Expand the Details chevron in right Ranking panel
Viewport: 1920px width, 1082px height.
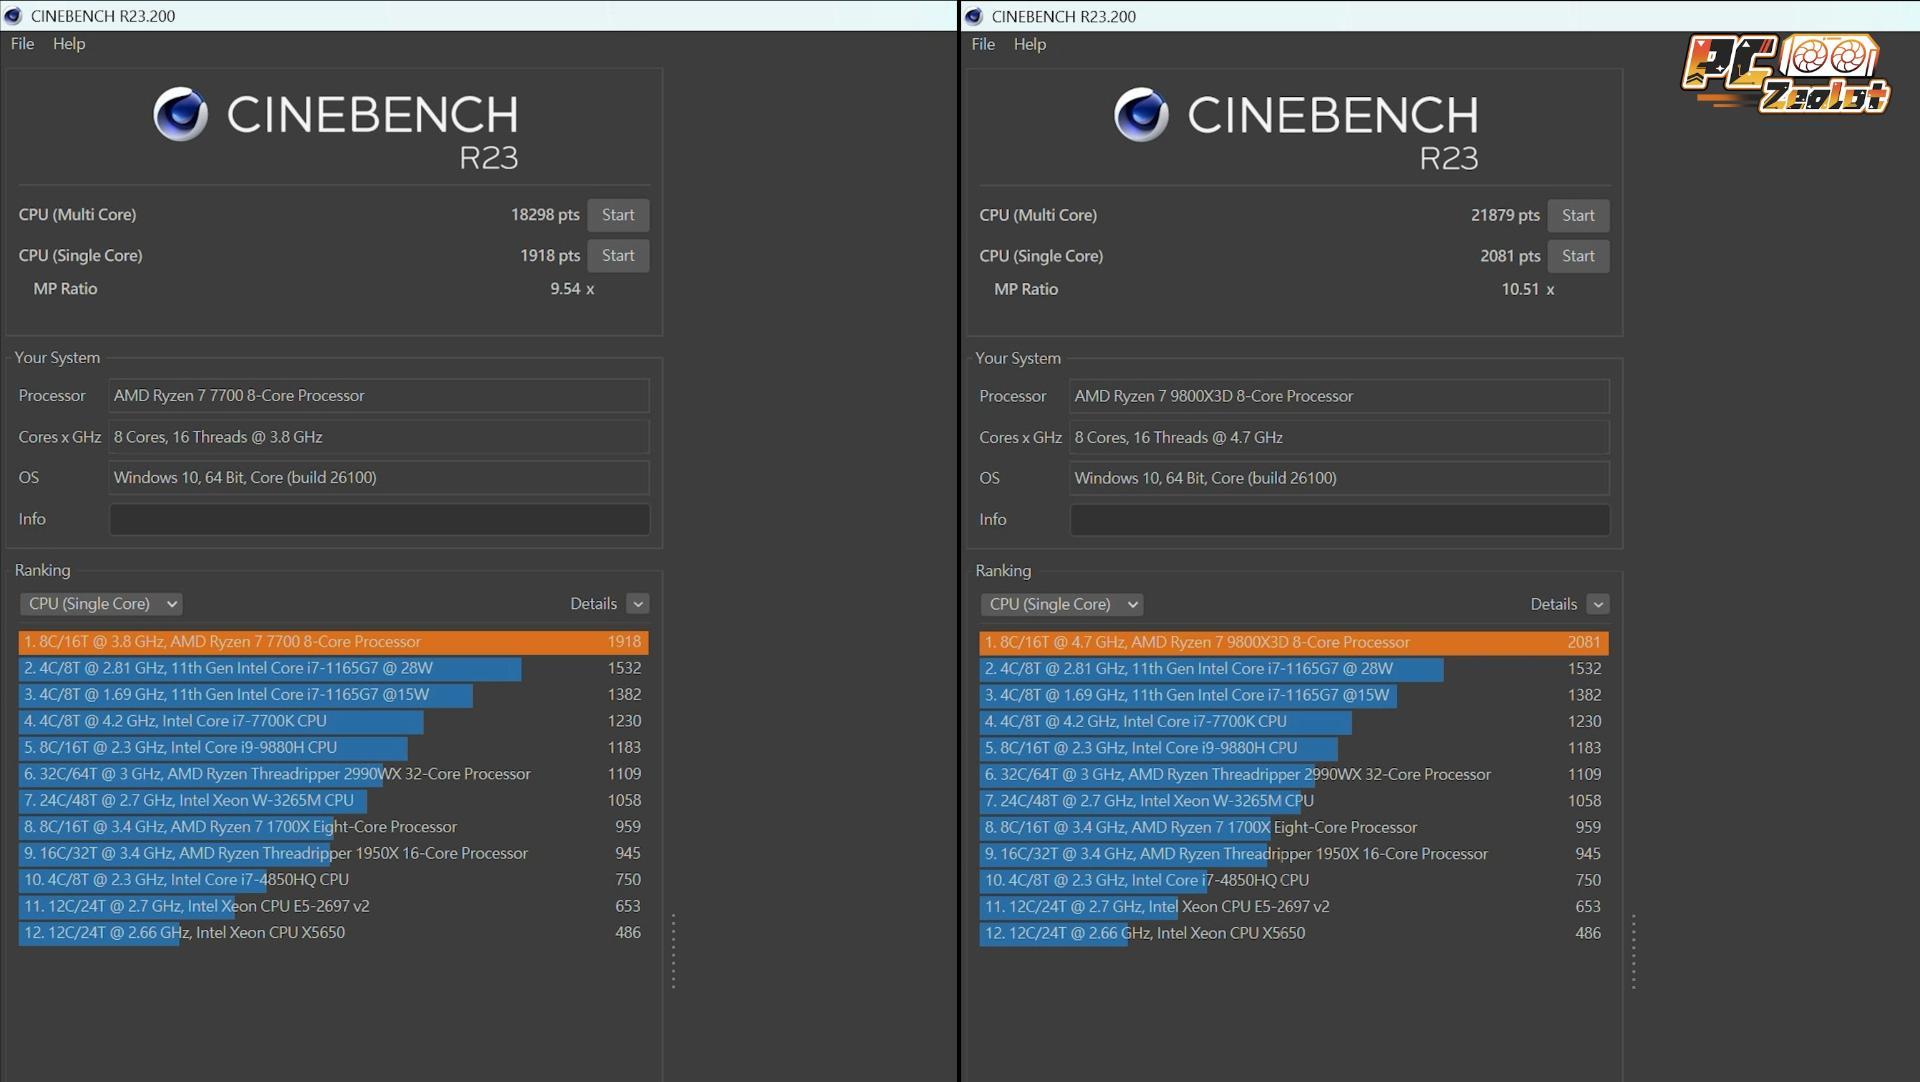point(1598,604)
